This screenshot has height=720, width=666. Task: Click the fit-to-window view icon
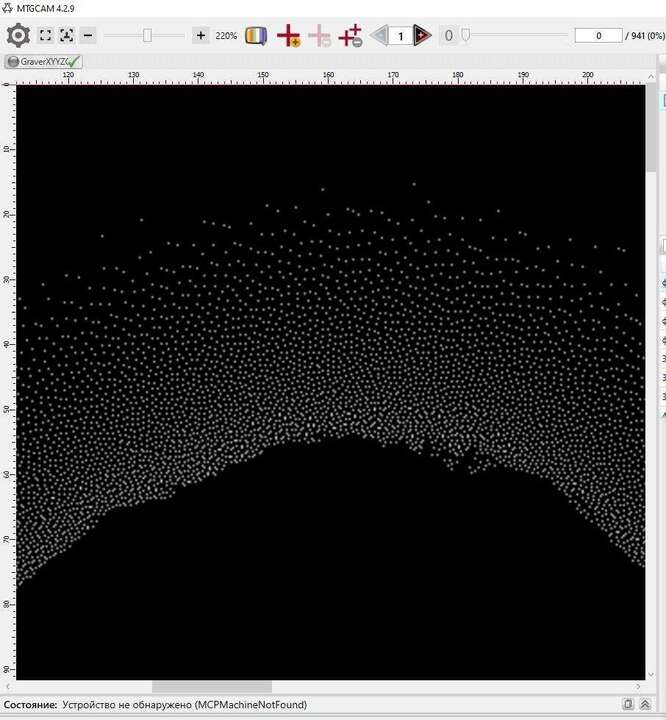click(x=46, y=36)
